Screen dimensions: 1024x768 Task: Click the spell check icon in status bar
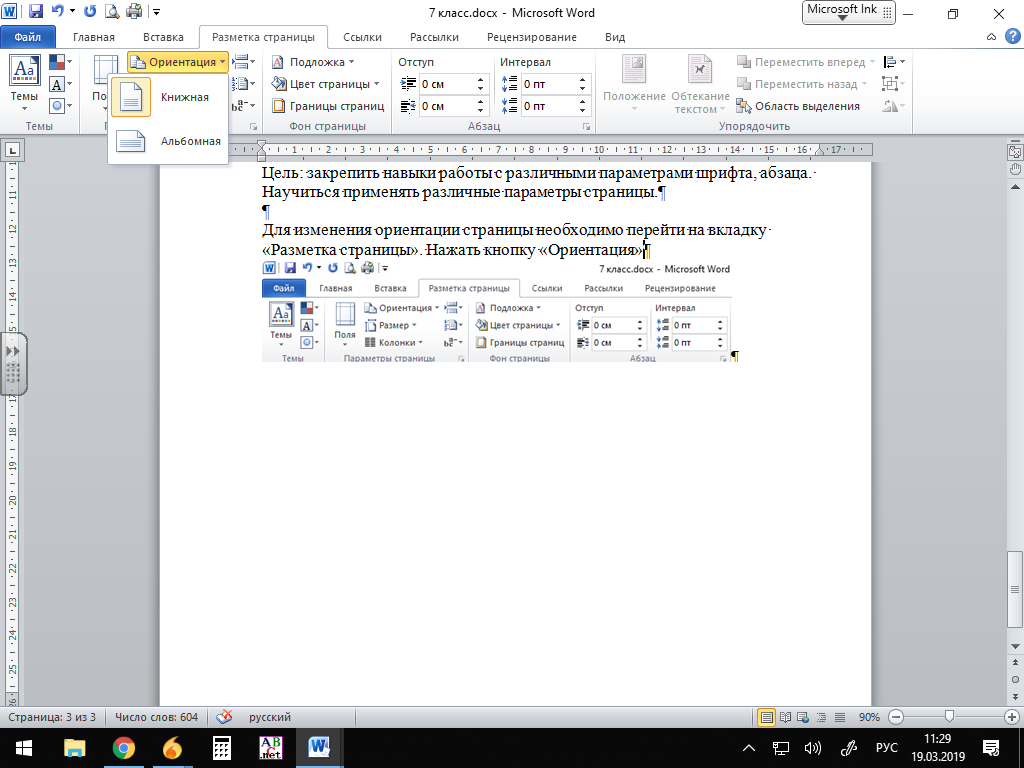click(x=225, y=717)
